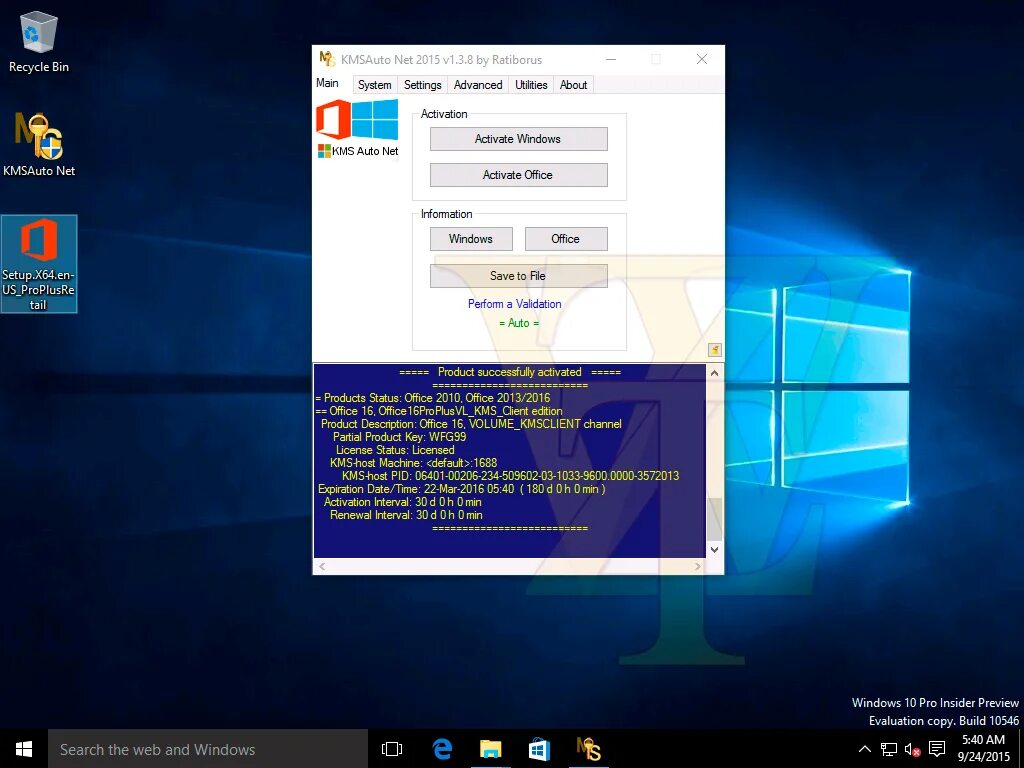Click the Expiration Date/Time log line
Image resolution: width=1024 pixels, height=768 pixels.
tap(462, 489)
